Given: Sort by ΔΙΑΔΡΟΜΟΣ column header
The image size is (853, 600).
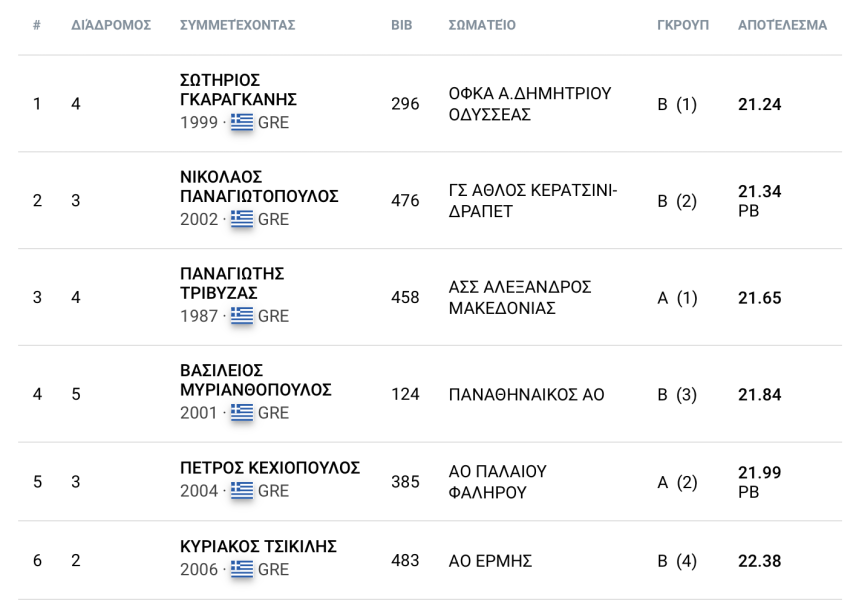Looking at the screenshot, I should [x=111, y=25].
